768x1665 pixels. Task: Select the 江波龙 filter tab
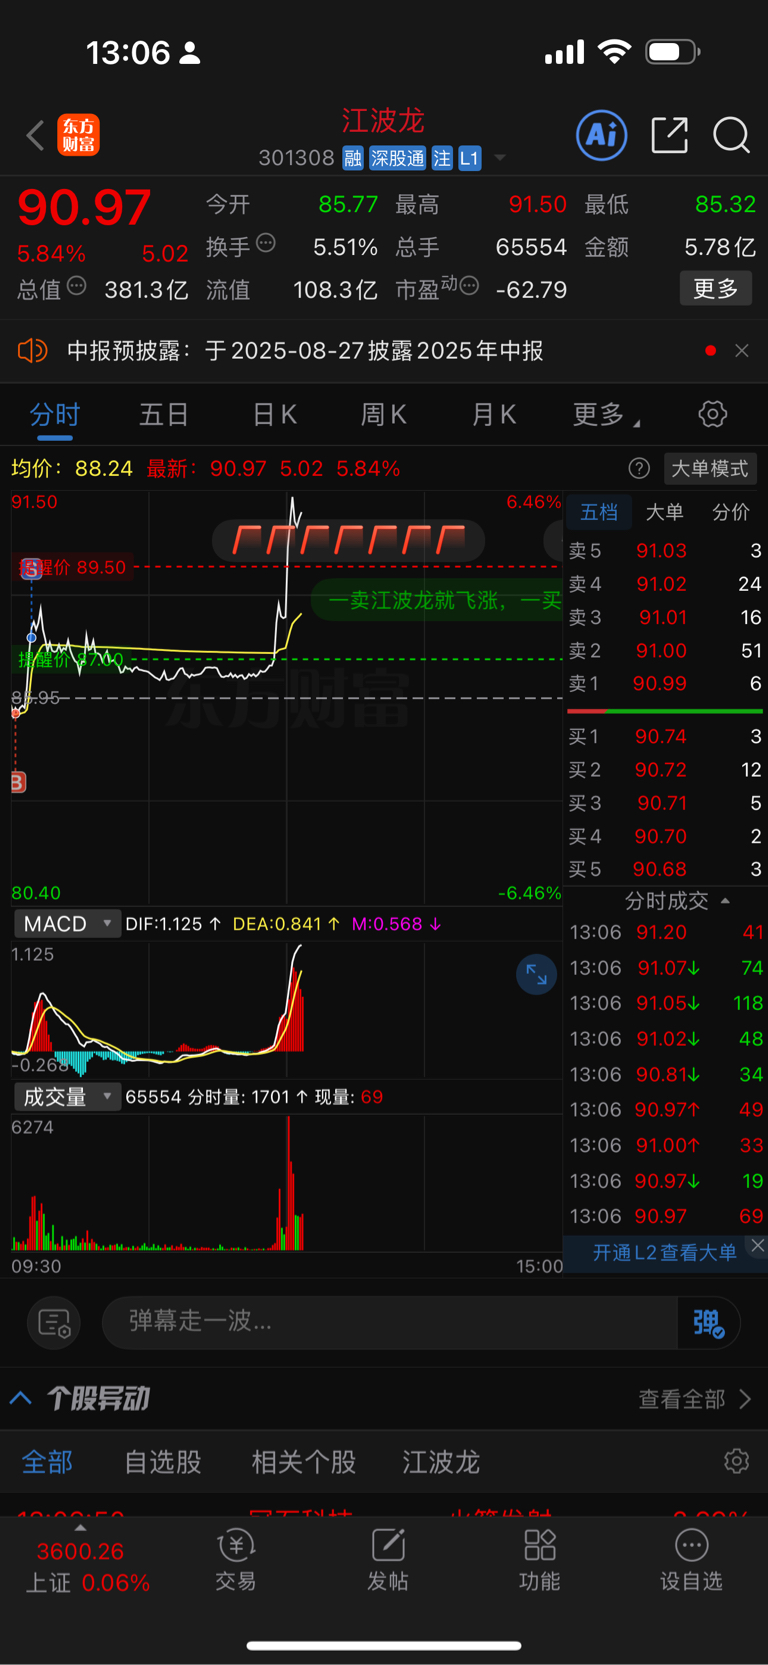click(x=441, y=1462)
